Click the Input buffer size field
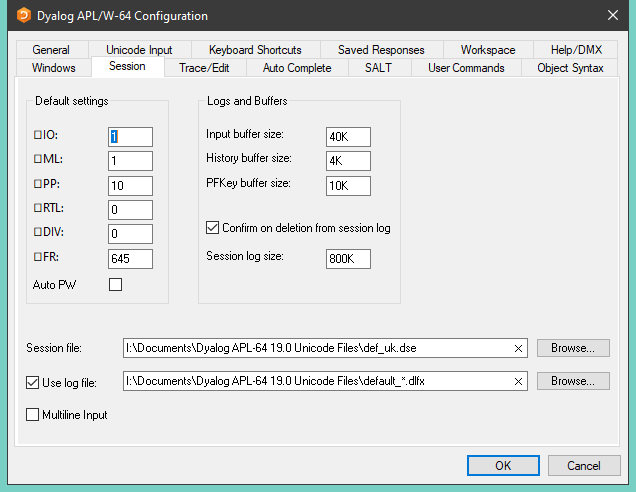This screenshot has height=492, width=636. click(348, 136)
